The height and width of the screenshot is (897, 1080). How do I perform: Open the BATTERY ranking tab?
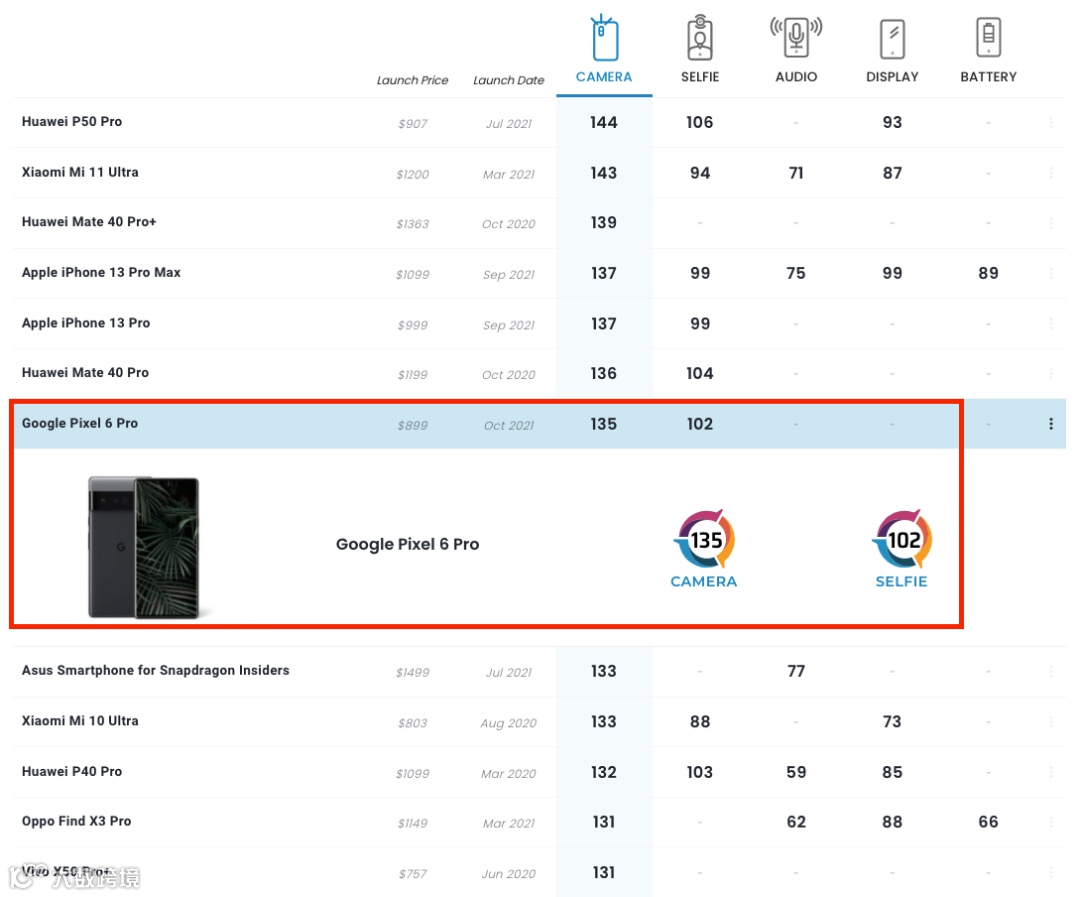(x=988, y=50)
